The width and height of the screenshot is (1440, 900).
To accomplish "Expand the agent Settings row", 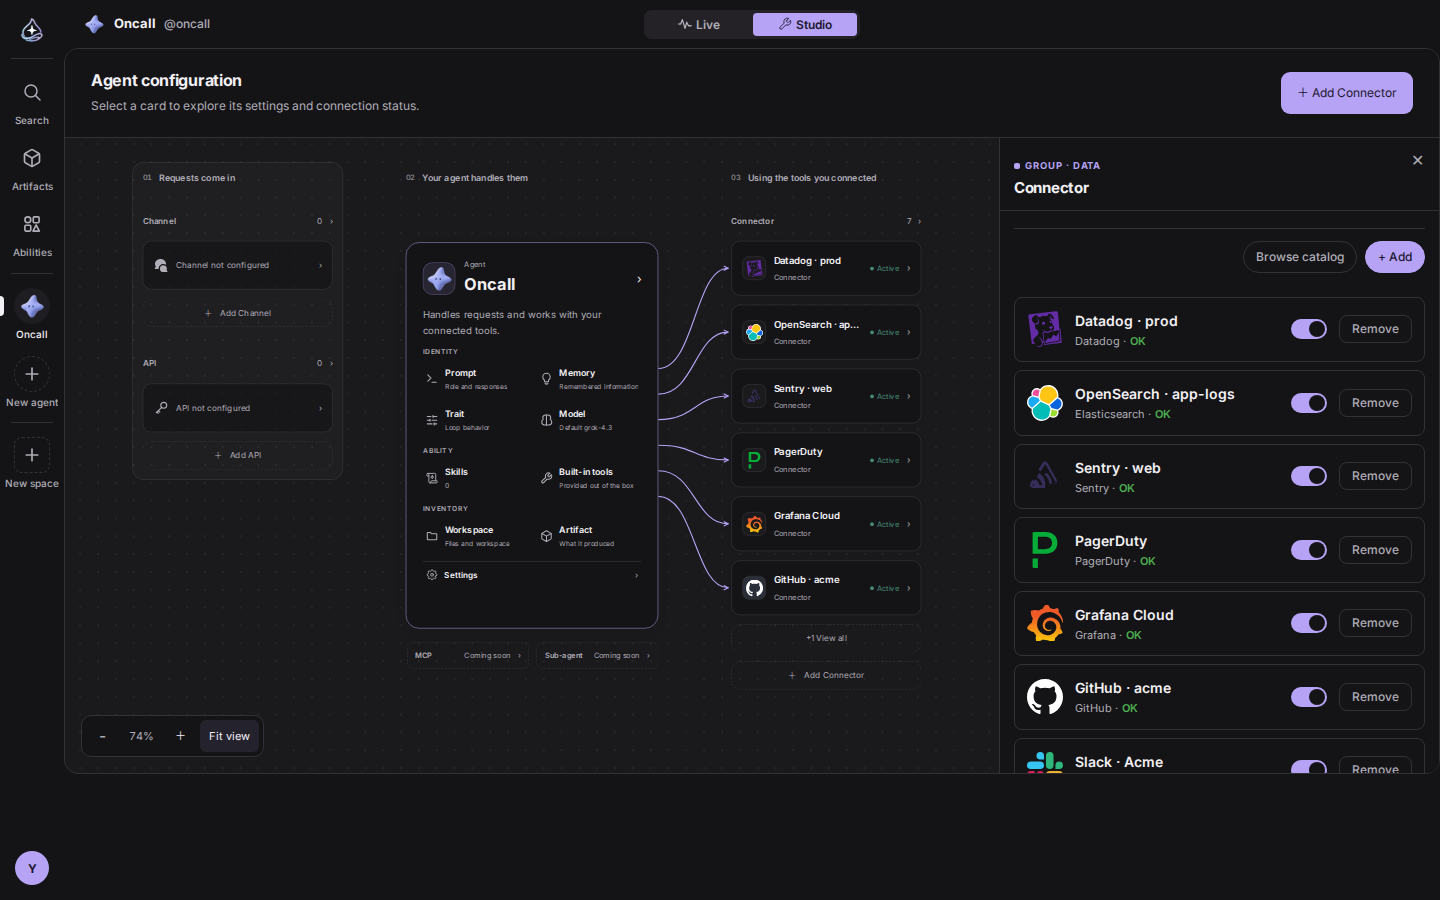I will [532, 575].
